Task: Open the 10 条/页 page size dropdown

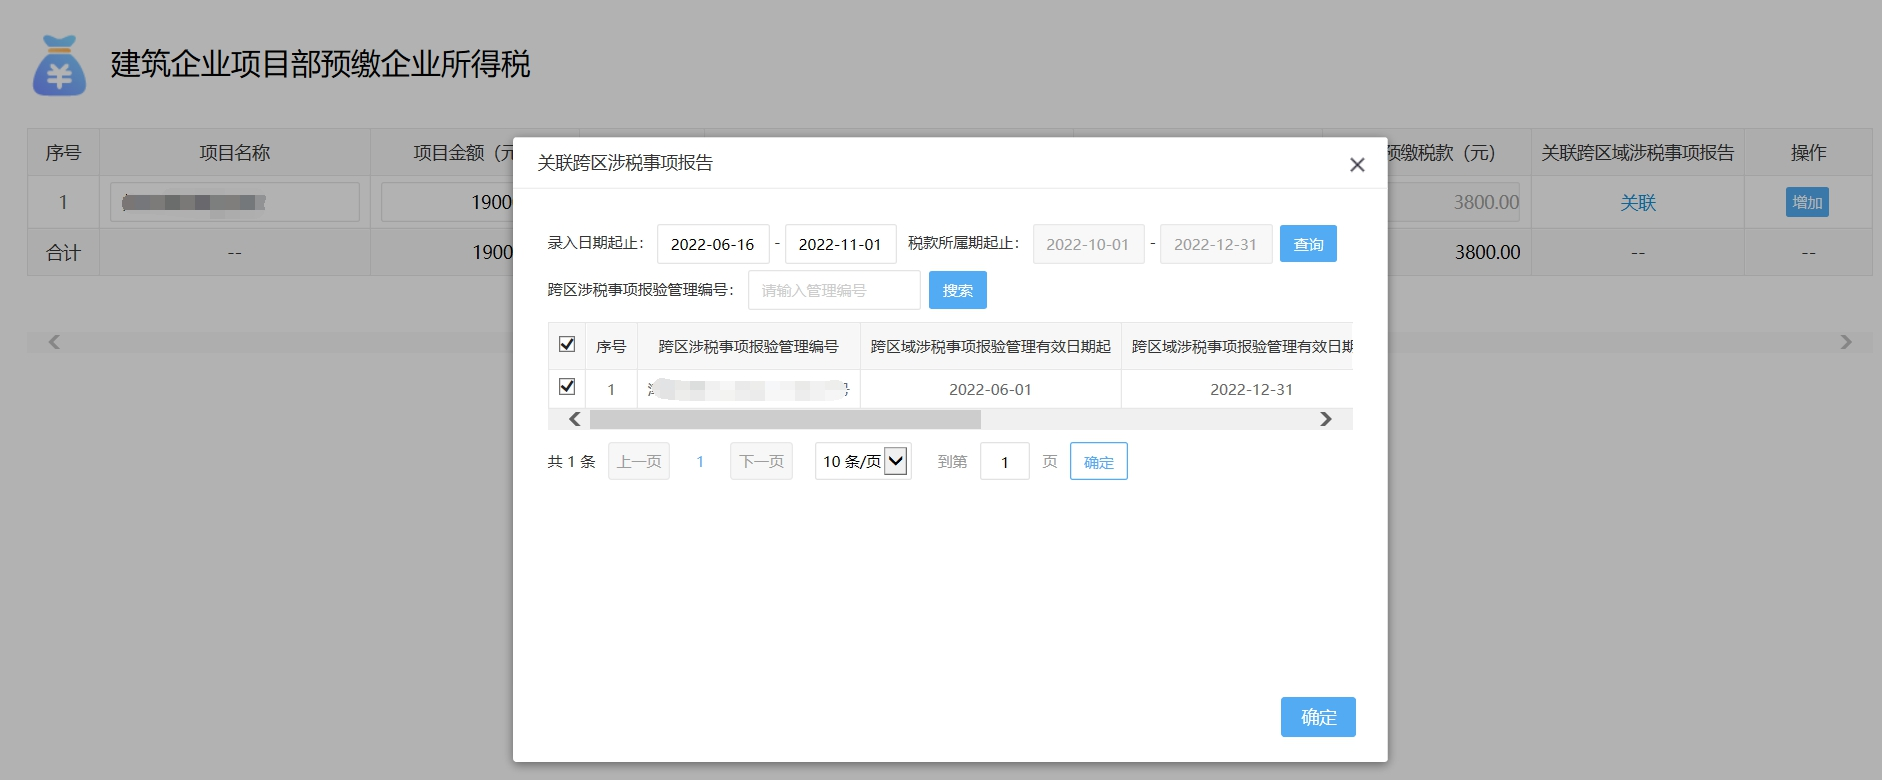Action: click(863, 461)
